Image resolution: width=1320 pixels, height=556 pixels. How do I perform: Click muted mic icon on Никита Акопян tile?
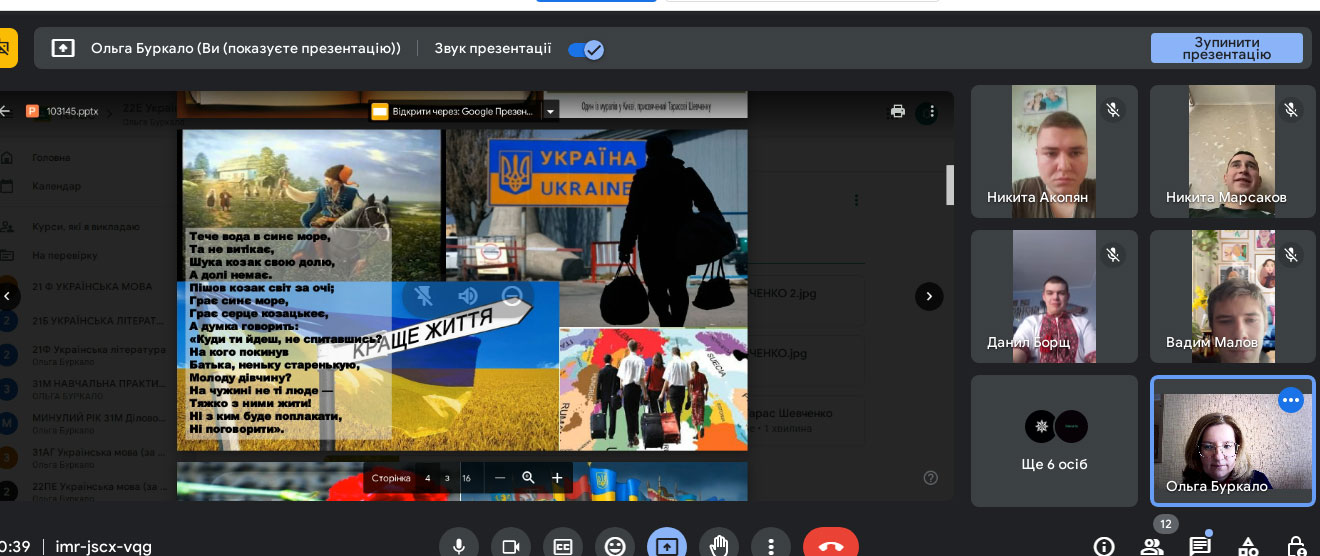[1113, 110]
